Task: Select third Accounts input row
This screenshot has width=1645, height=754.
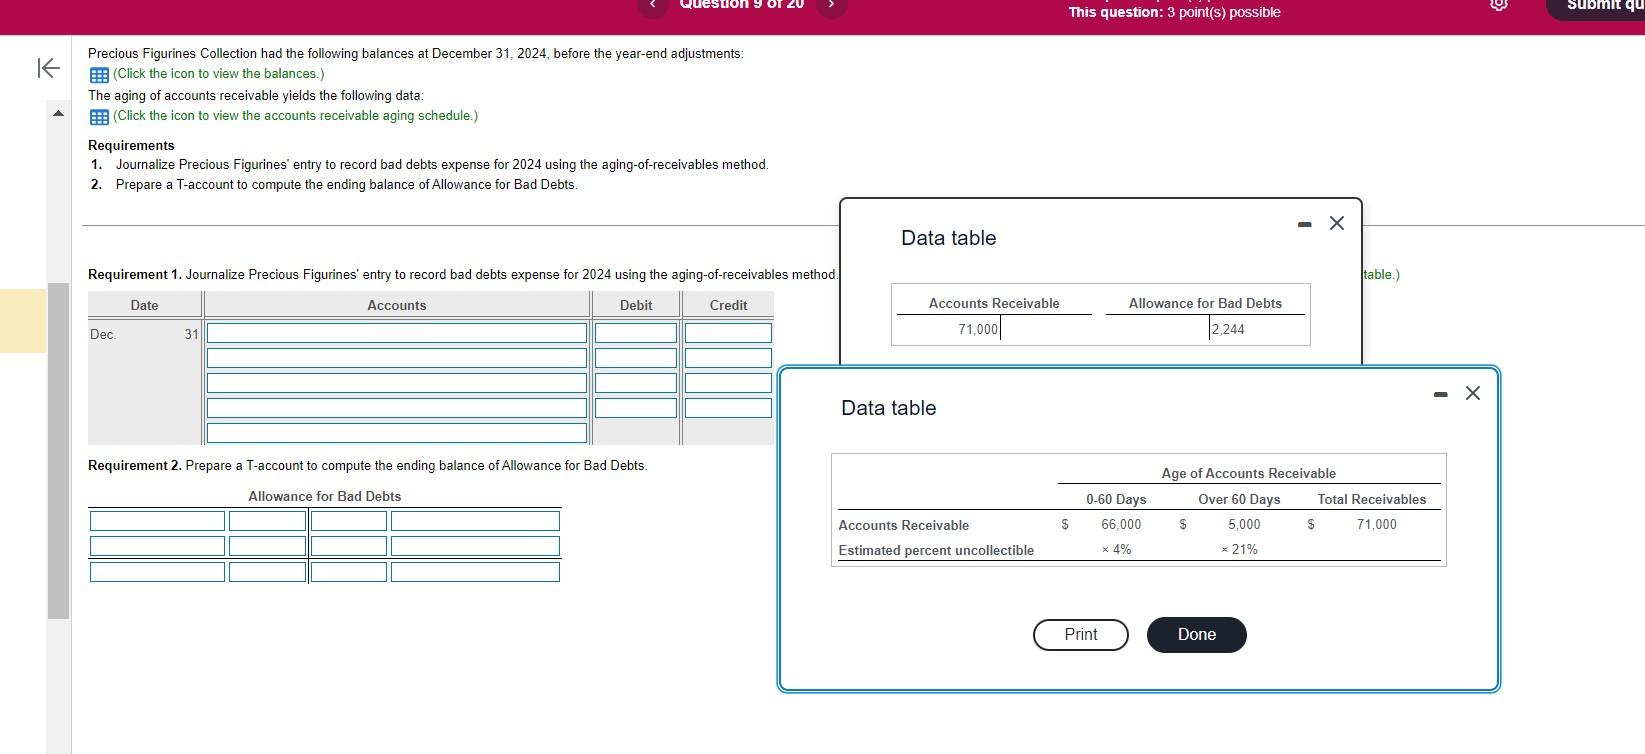Action: point(397,383)
